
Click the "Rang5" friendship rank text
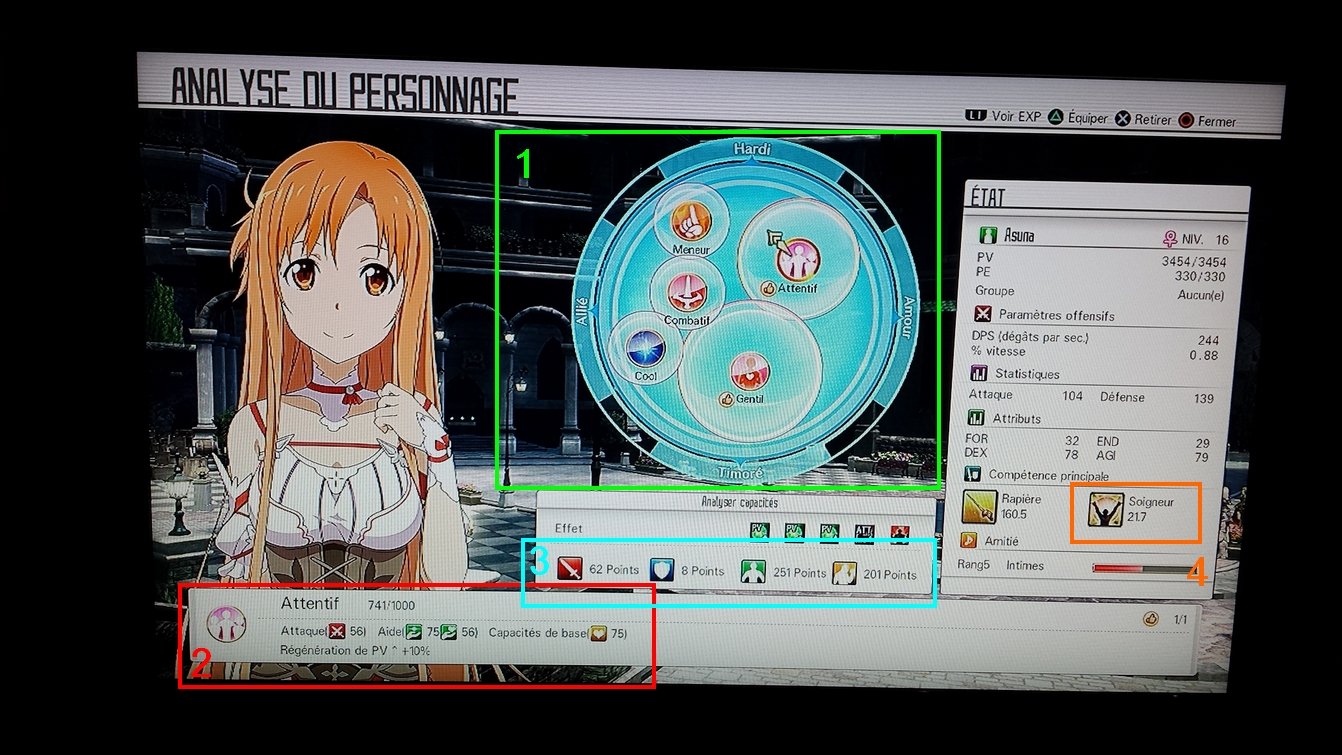(973, 565)
